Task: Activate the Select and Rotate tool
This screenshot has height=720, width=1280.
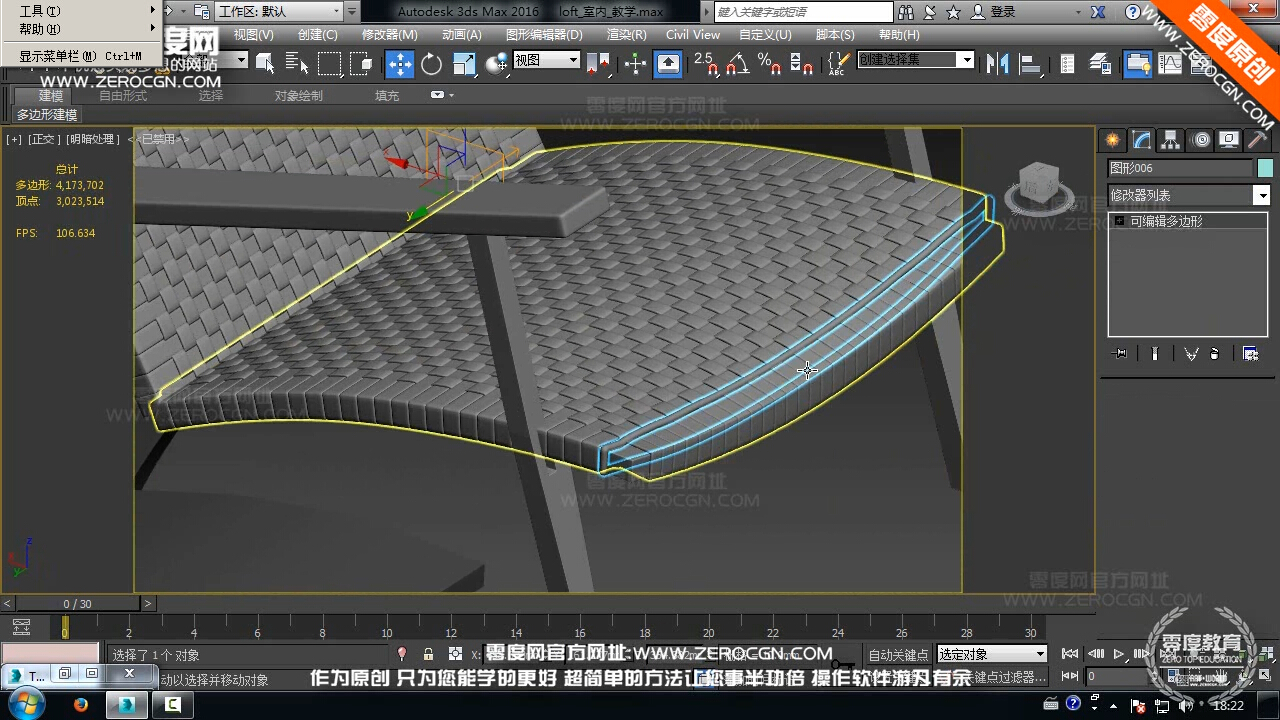Action: [x=432, y=64]
